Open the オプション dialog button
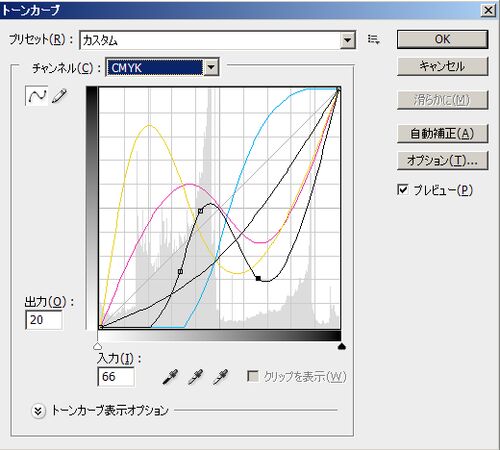 [443, 161]
